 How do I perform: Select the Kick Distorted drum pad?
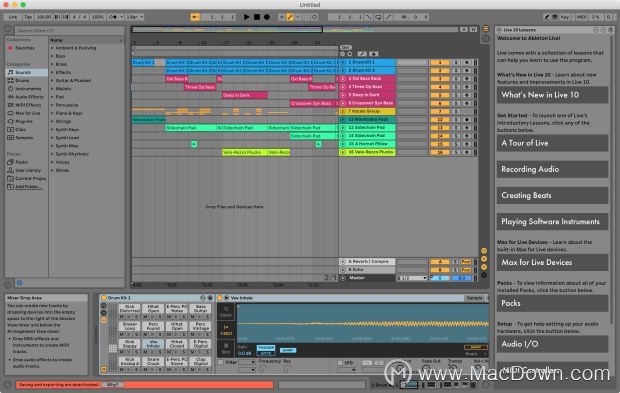130,309
